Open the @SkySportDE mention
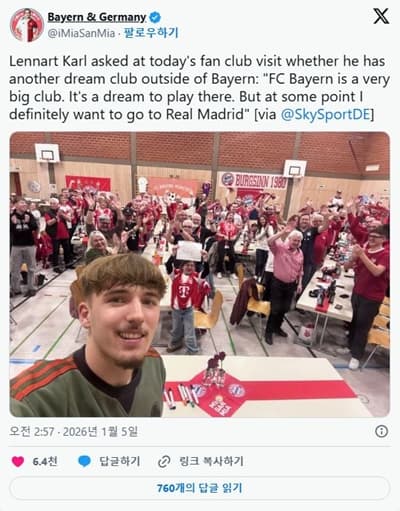This screenshot has width=400, height=511. coord(326,115)
